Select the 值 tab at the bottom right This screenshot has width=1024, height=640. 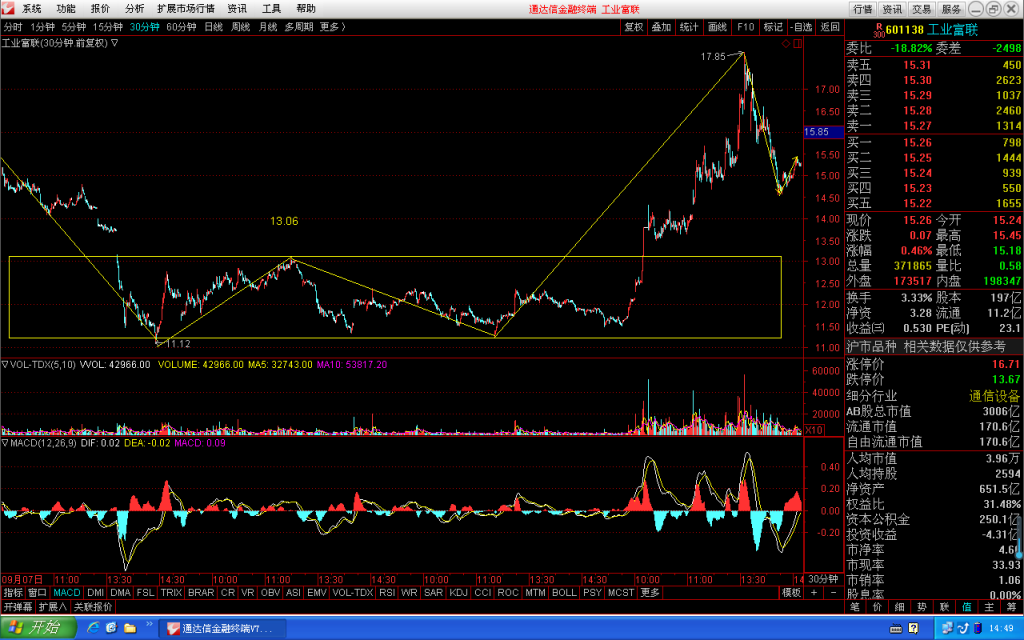point(967,607)
